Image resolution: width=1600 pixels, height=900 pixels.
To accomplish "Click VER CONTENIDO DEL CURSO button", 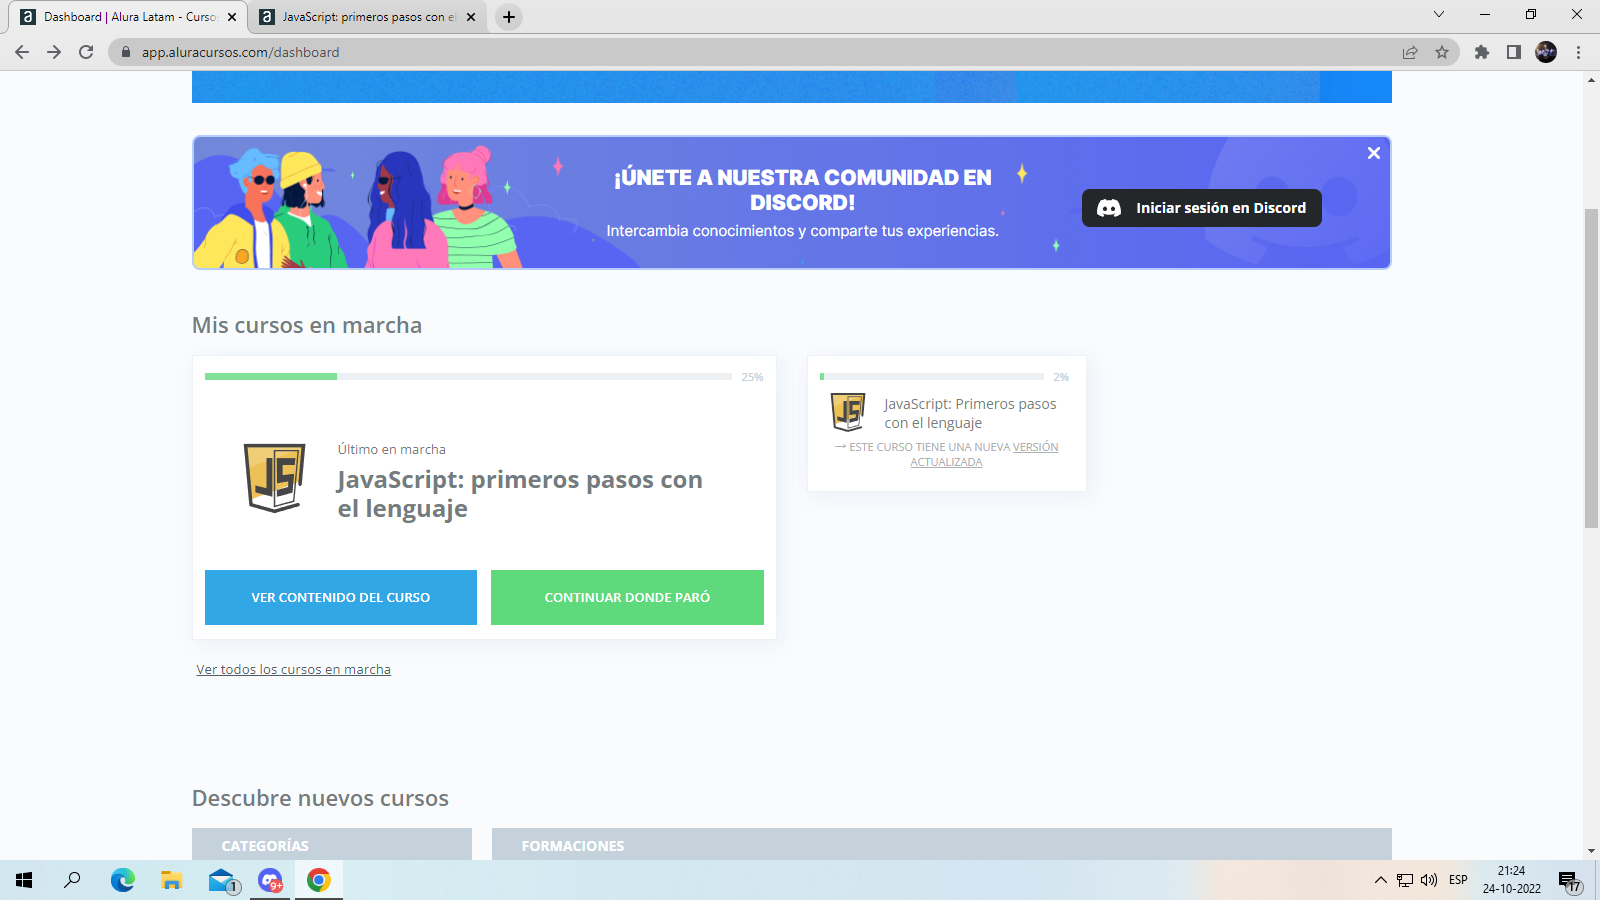I will (341, 597).
